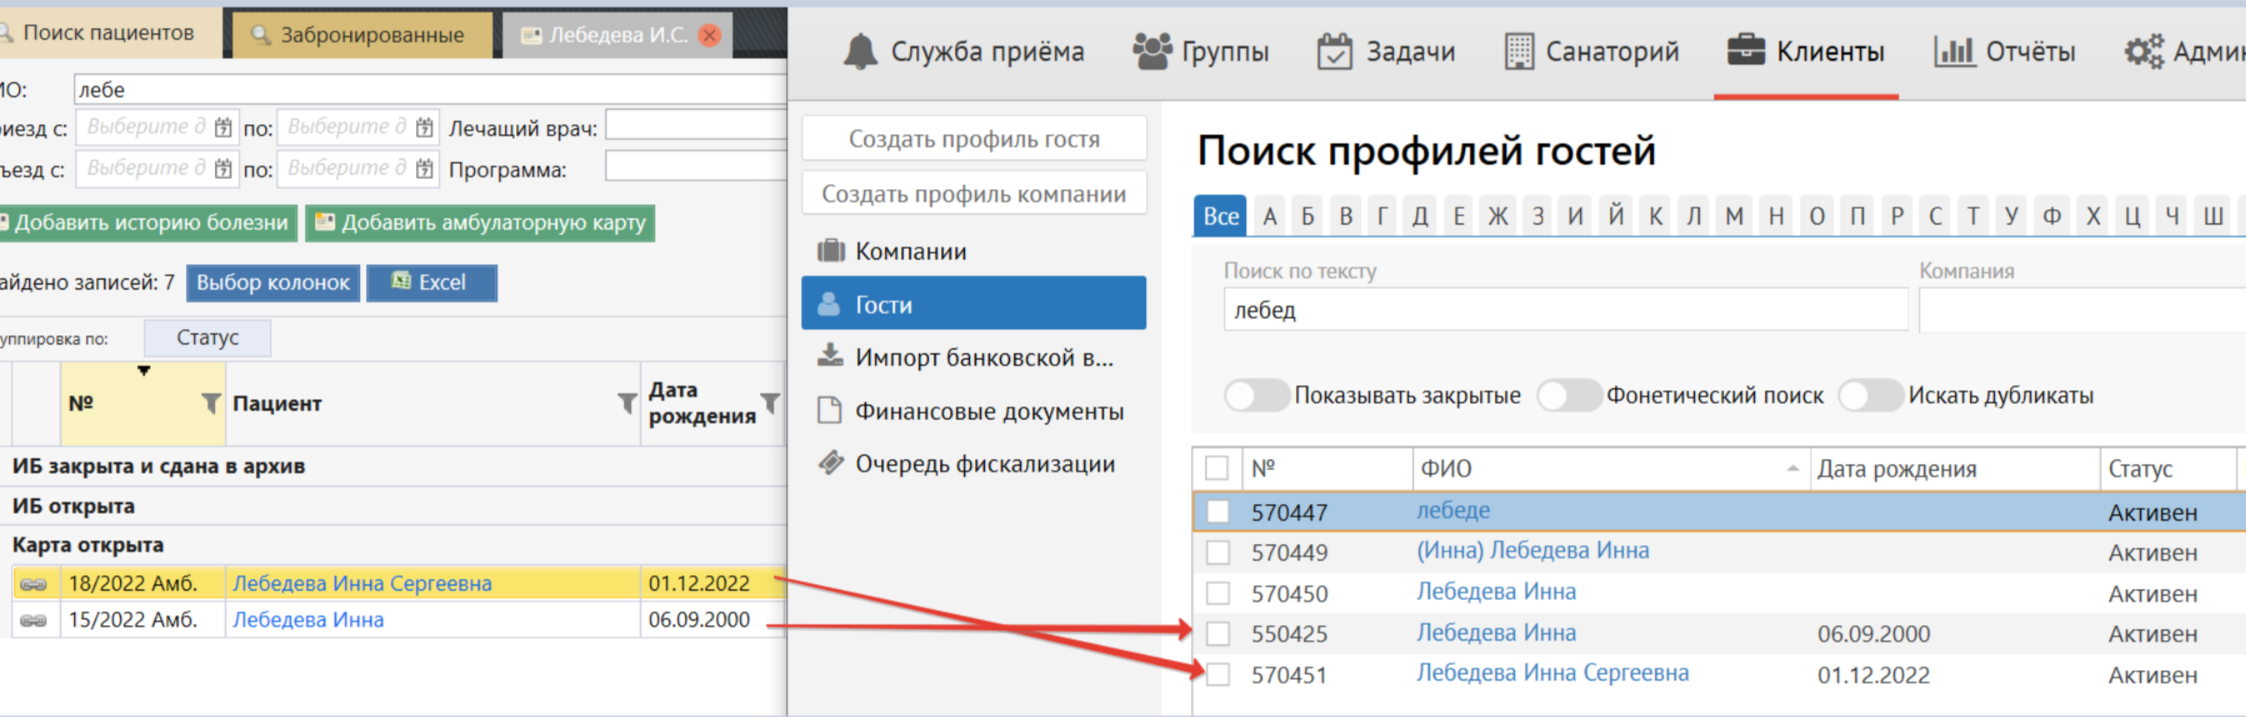Image resolution: width=2246 pixels, height=717 pixels.
Task: Select Компании in the left sidebar
Action: pos(910,251)
